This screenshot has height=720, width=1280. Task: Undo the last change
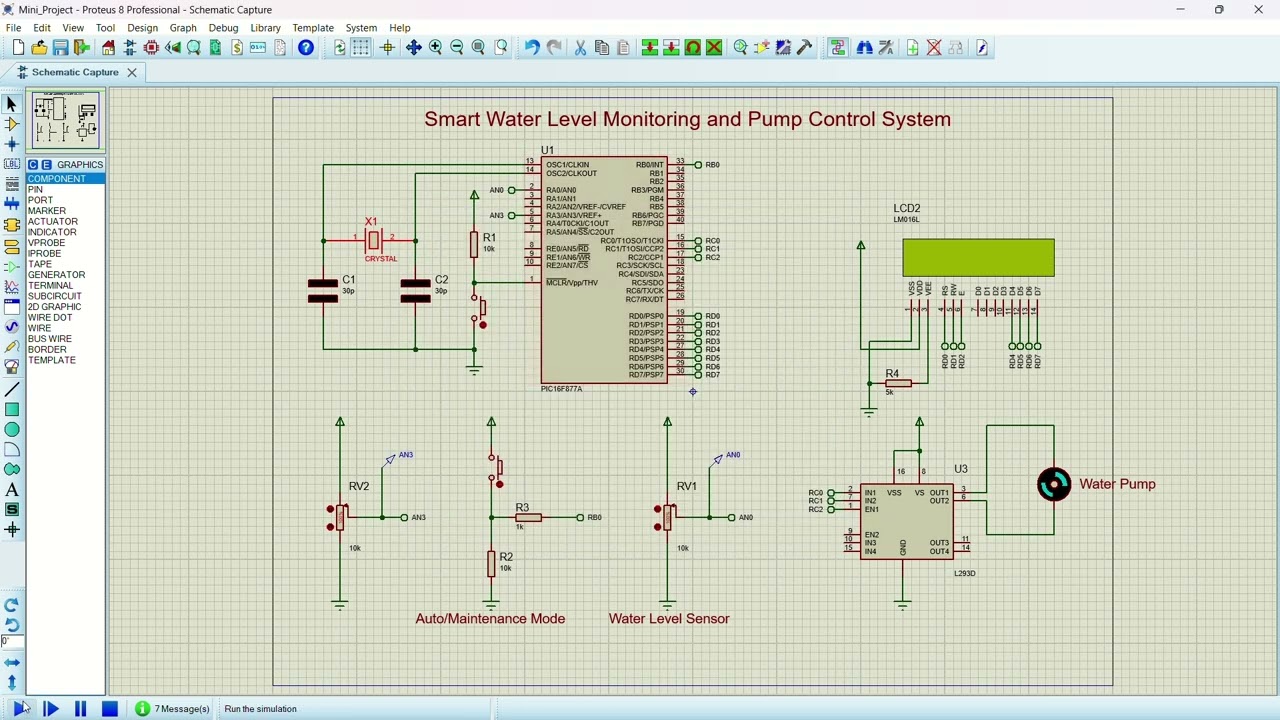point(532,48)
